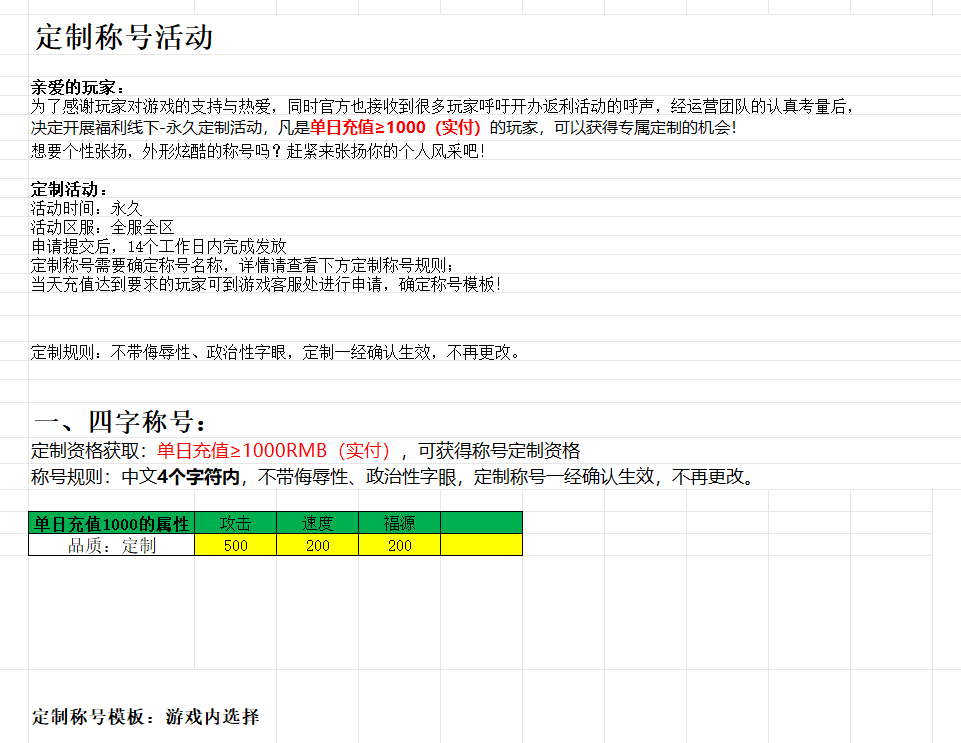This screenshot has width=961, height=743.
Task: Click the 品质：定制 cell
Action: point(111,545)
